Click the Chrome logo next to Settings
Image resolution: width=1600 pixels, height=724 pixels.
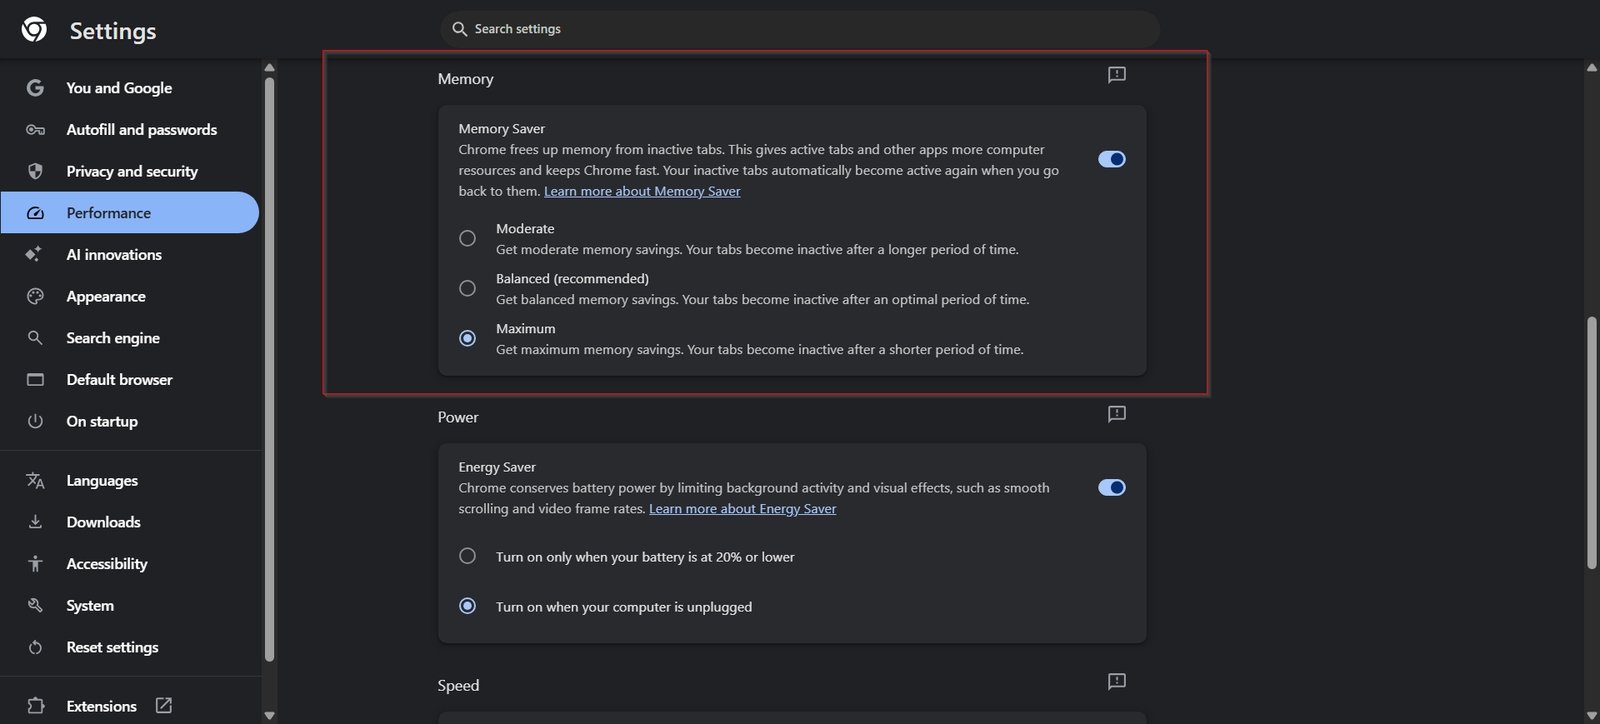click(x=34, y=30)
